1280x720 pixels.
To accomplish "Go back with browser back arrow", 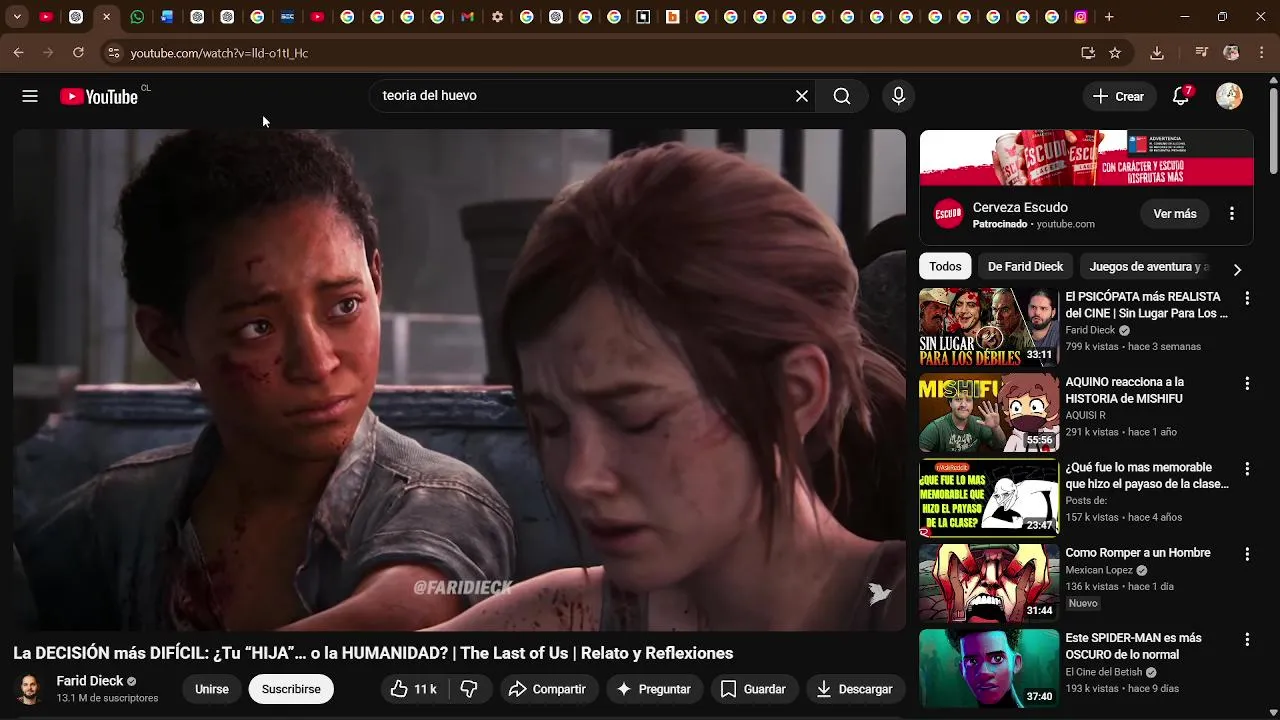I will pos(18,53).
